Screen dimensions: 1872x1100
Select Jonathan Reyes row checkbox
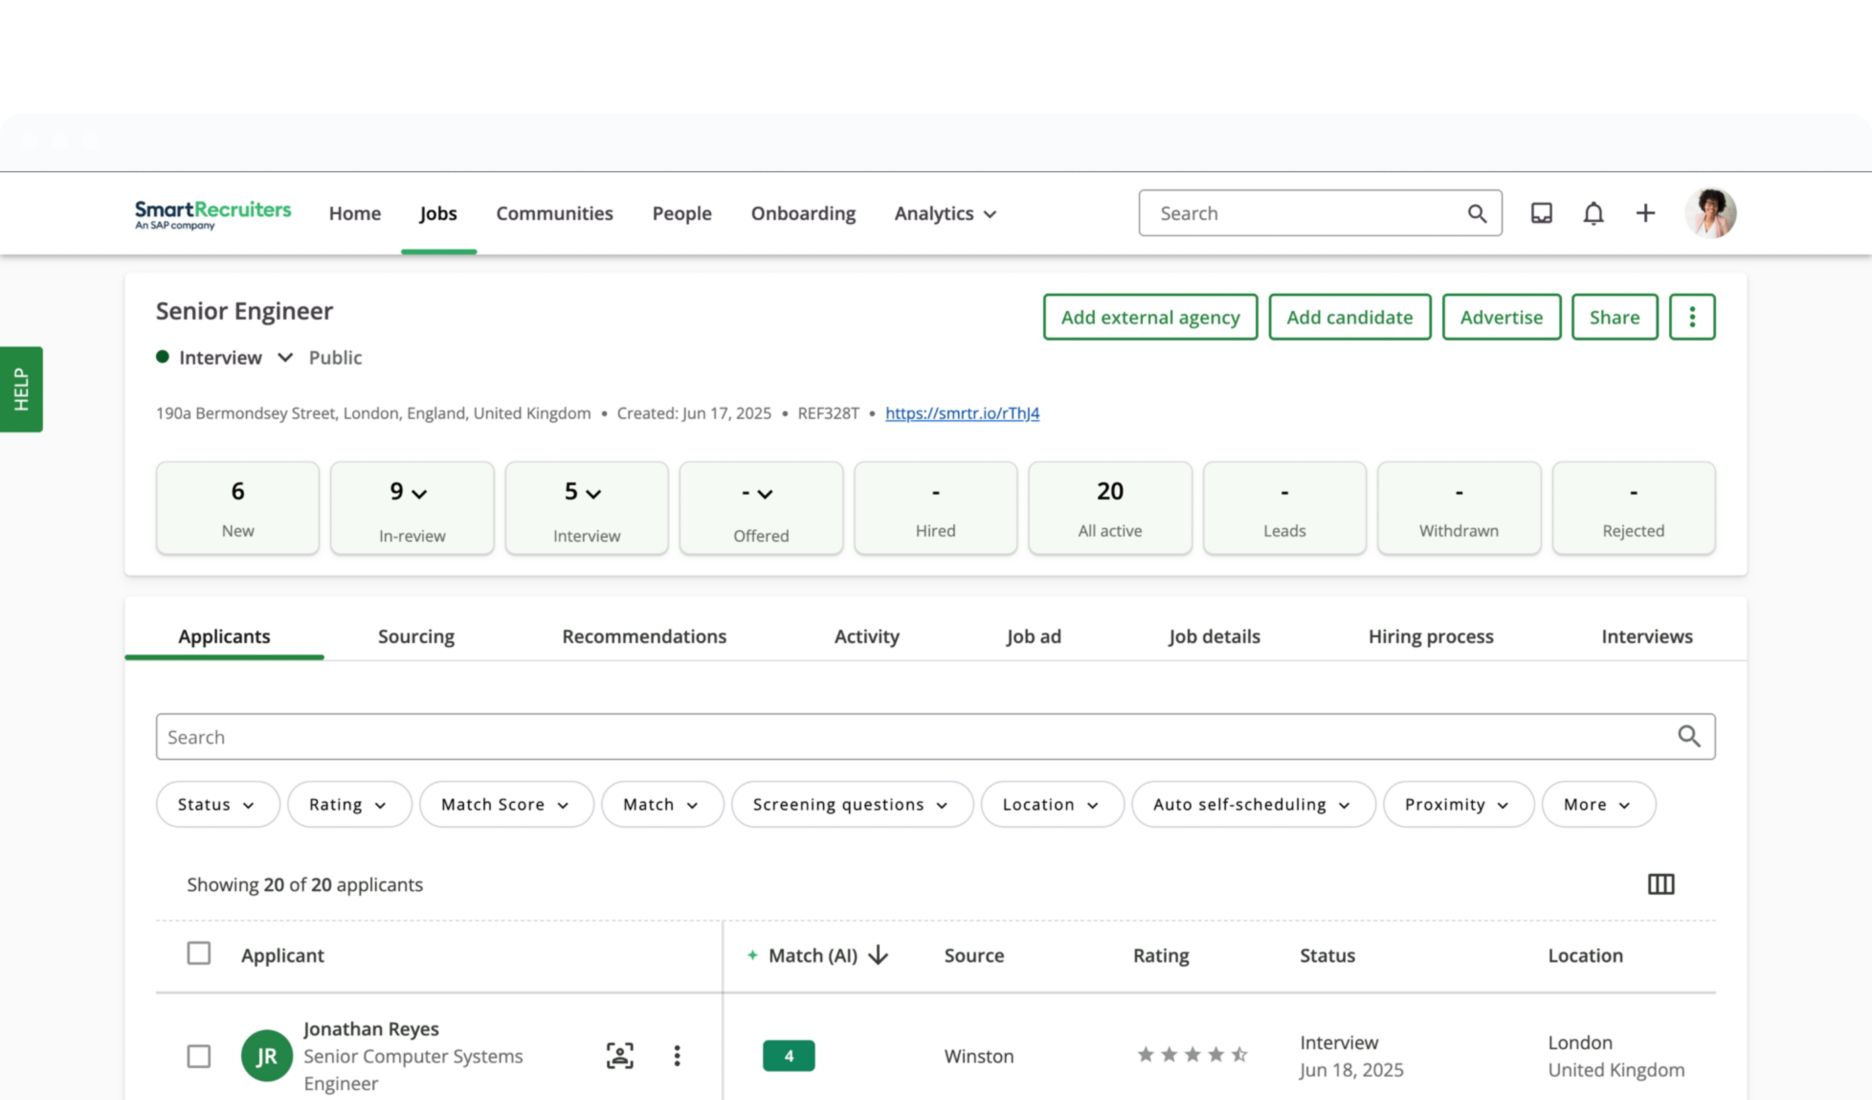tap(199, 1056)
